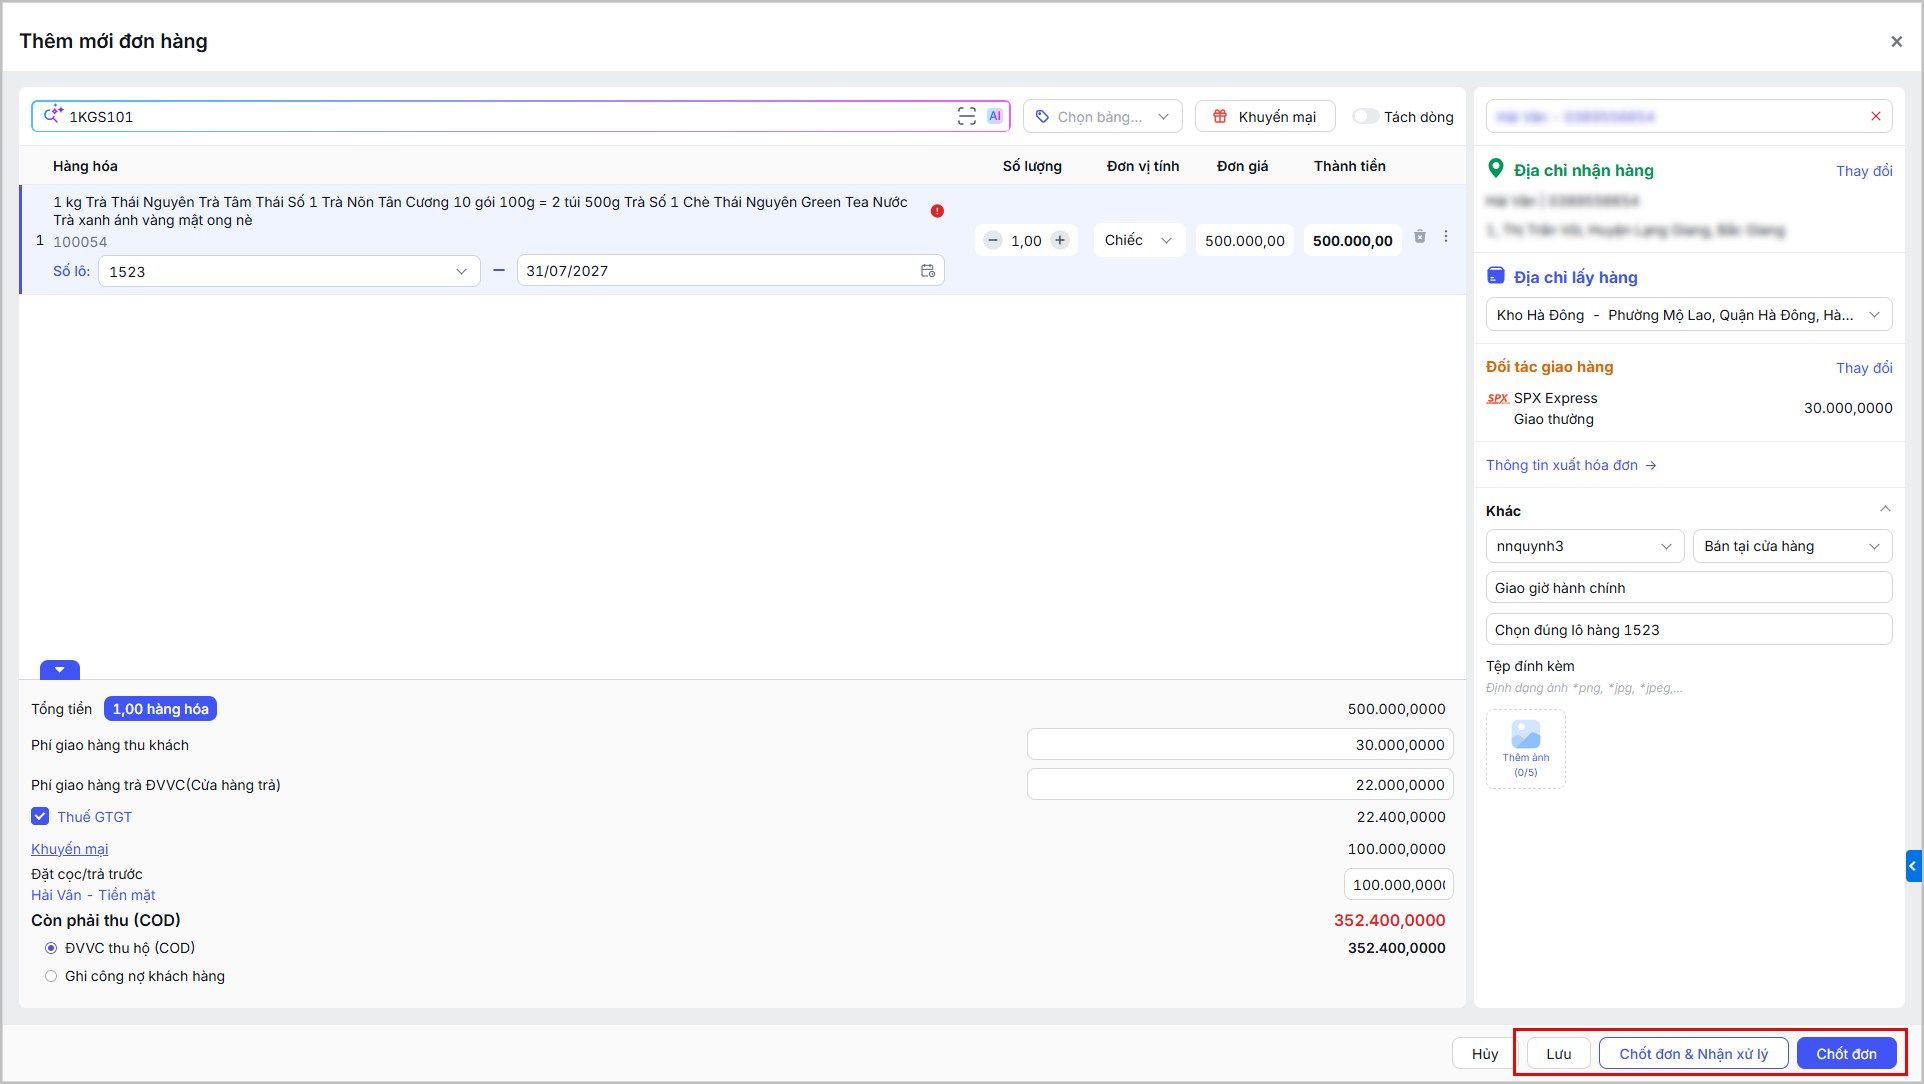Collapse the Khác section
Viewport: 1924px width, 1084px height.
[1885, 510]
